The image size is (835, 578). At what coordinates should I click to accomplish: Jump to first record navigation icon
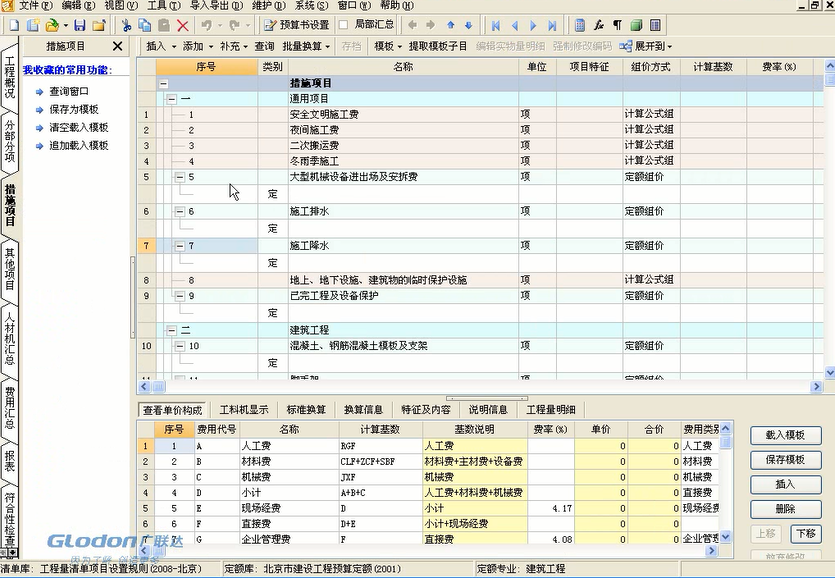coord(496,25)
